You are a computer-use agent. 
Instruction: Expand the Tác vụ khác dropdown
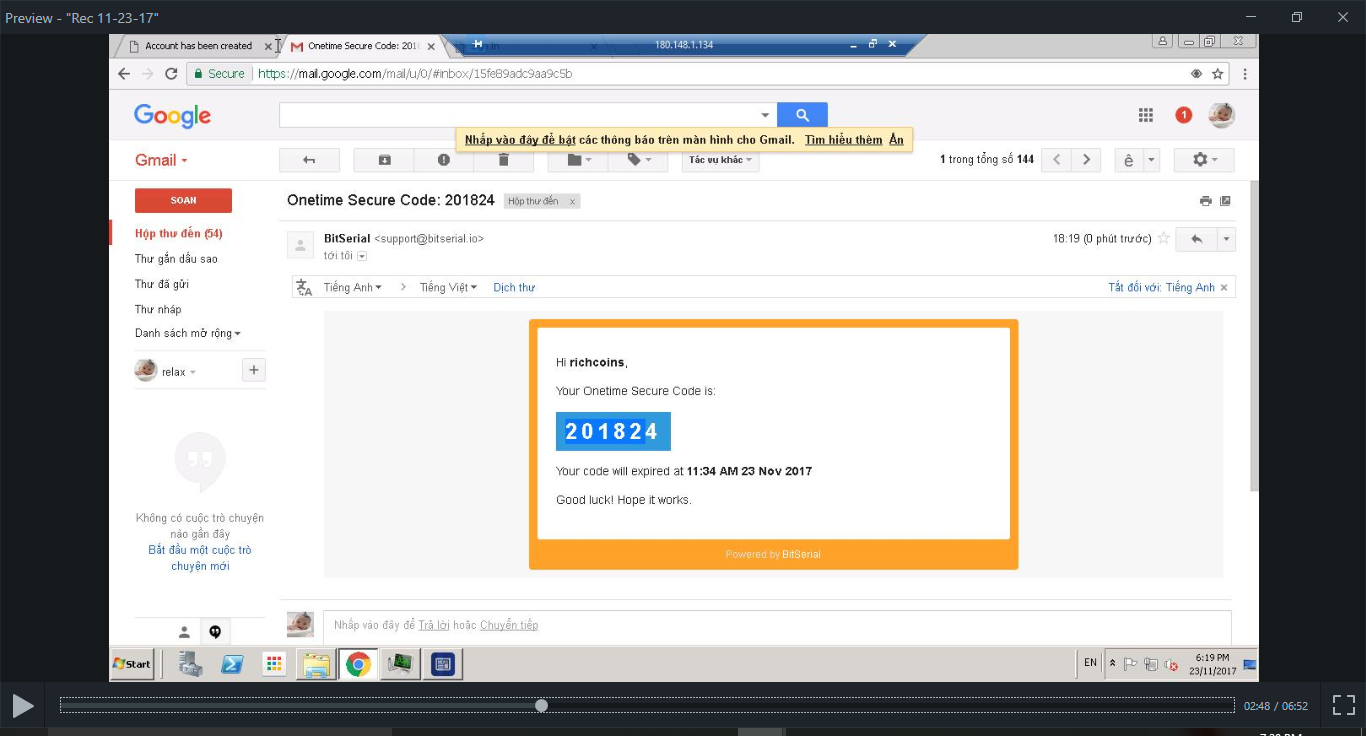tap(720, 160)
